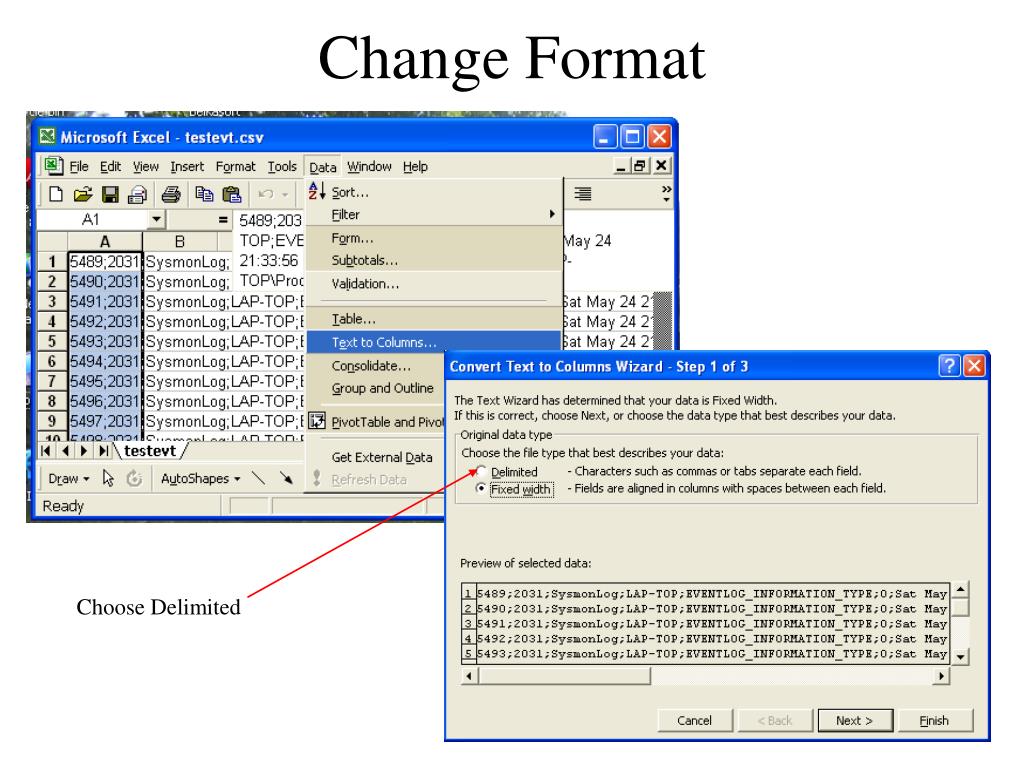Open the Format menu
The width and height of the screenshot is (1024, 768).
coord(236,167)
